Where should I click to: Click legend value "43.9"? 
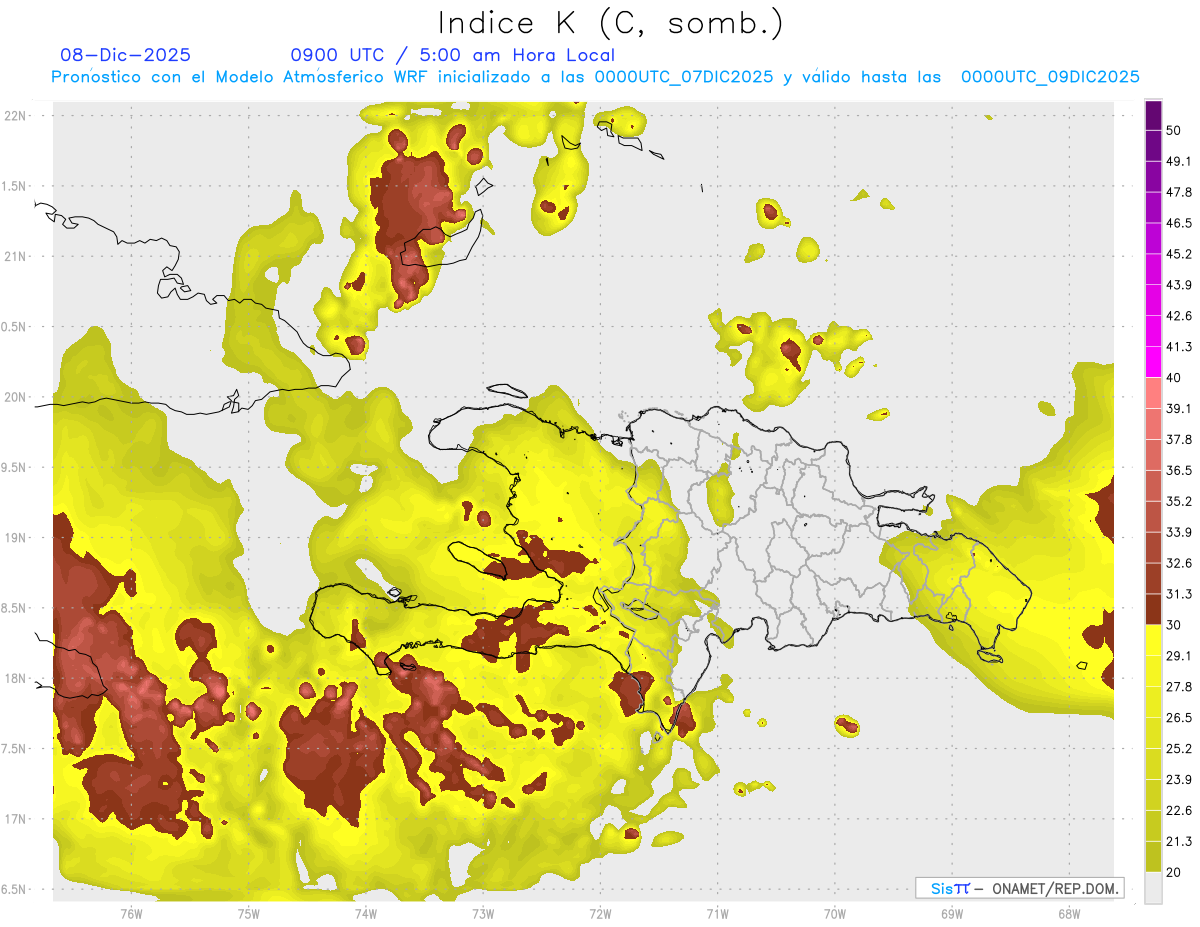[x=1179, y=285]
